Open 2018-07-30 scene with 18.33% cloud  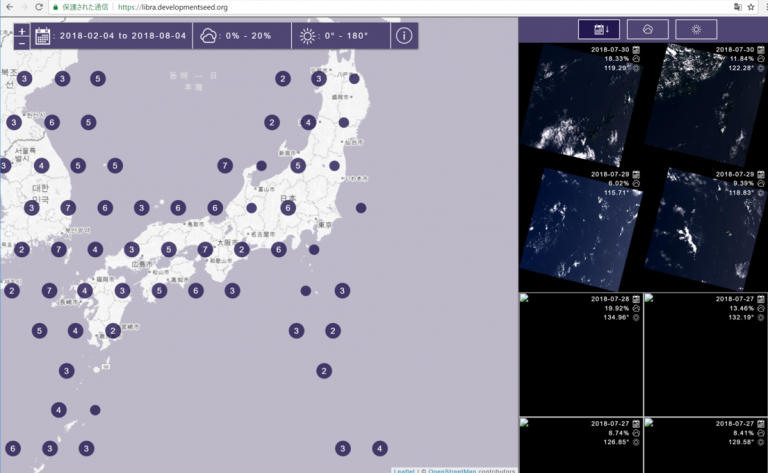coord(581,105)
